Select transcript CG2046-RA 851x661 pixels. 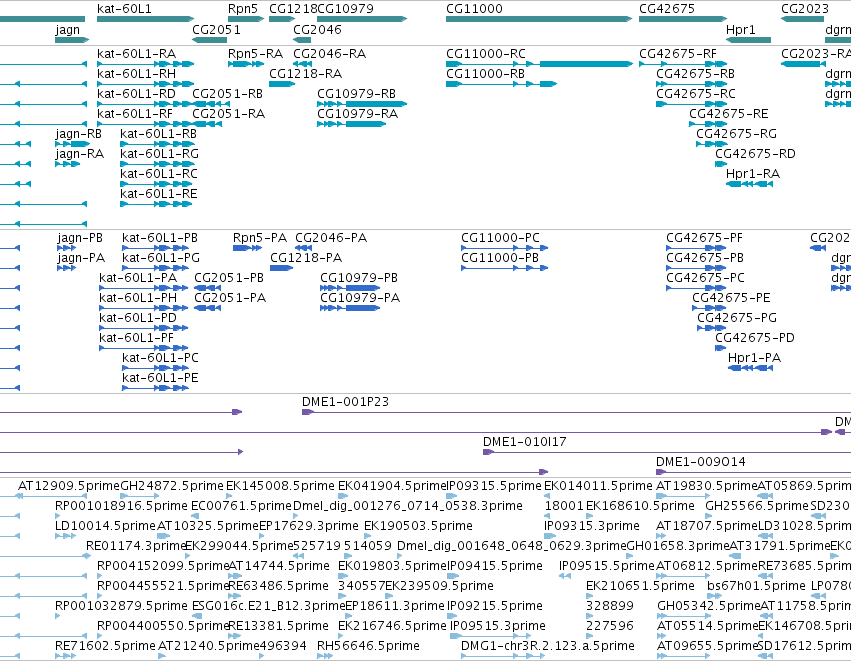[x=330, y=54]
